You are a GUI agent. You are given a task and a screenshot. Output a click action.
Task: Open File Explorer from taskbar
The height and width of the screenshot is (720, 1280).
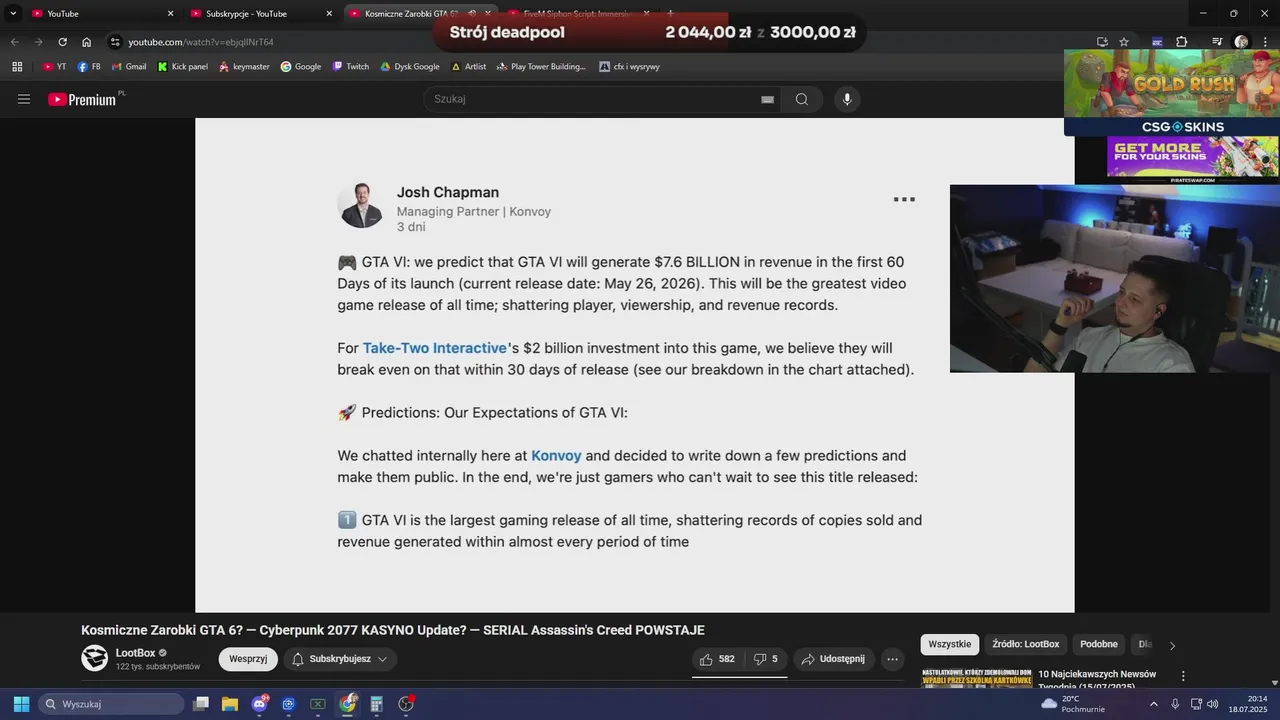click(230, 704)
